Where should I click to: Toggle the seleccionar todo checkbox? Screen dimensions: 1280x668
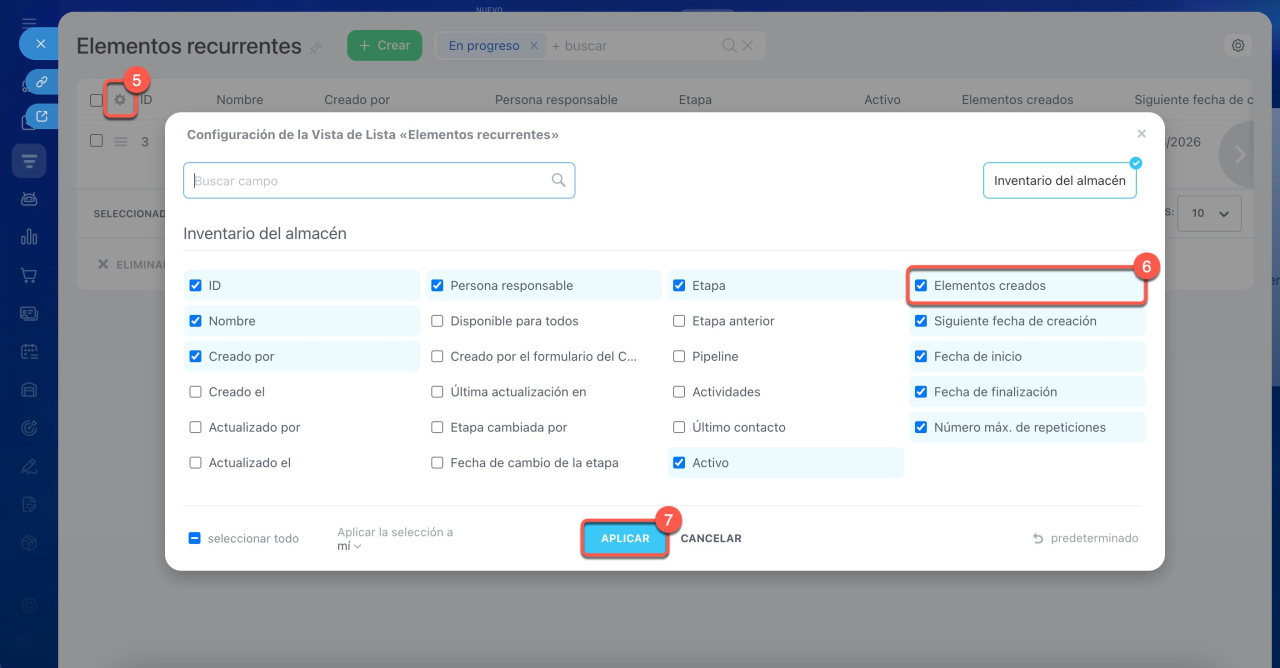195,539
